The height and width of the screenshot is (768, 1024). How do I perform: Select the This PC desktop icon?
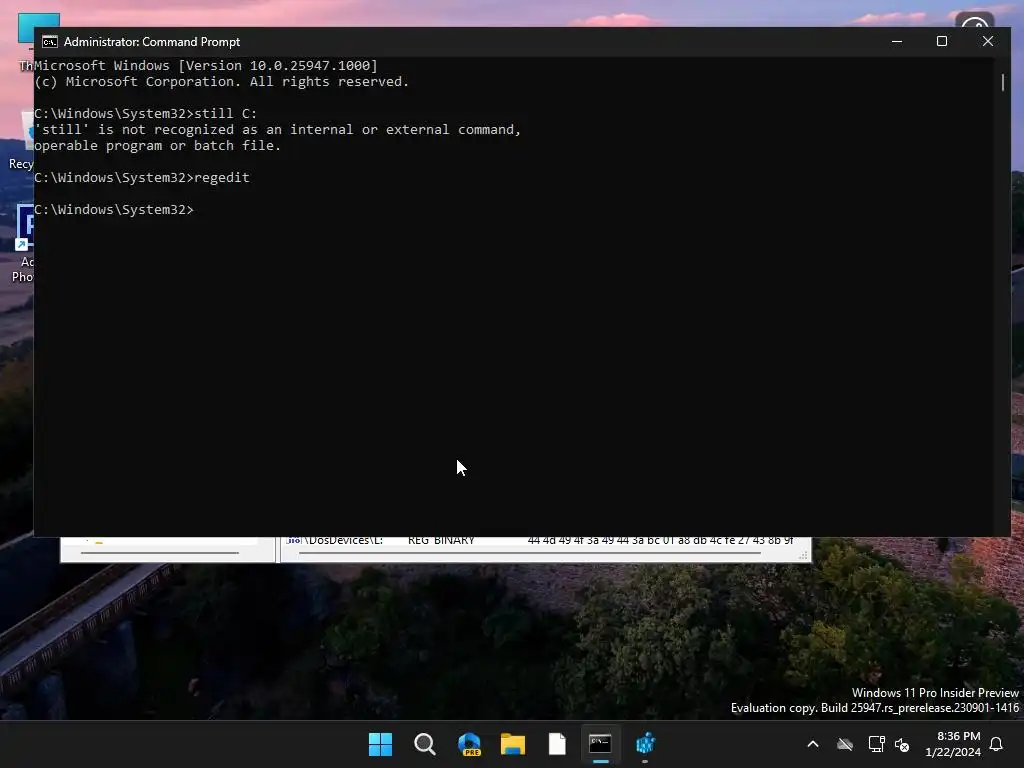click(x=25, y=43)
